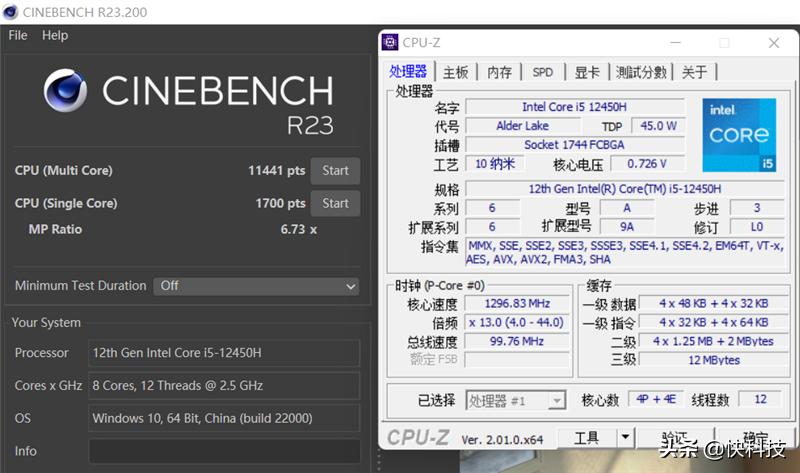Screen dimensions: 800x473
Task: Click the TDP value 45.0 W
Action: (x=658, y=126)
